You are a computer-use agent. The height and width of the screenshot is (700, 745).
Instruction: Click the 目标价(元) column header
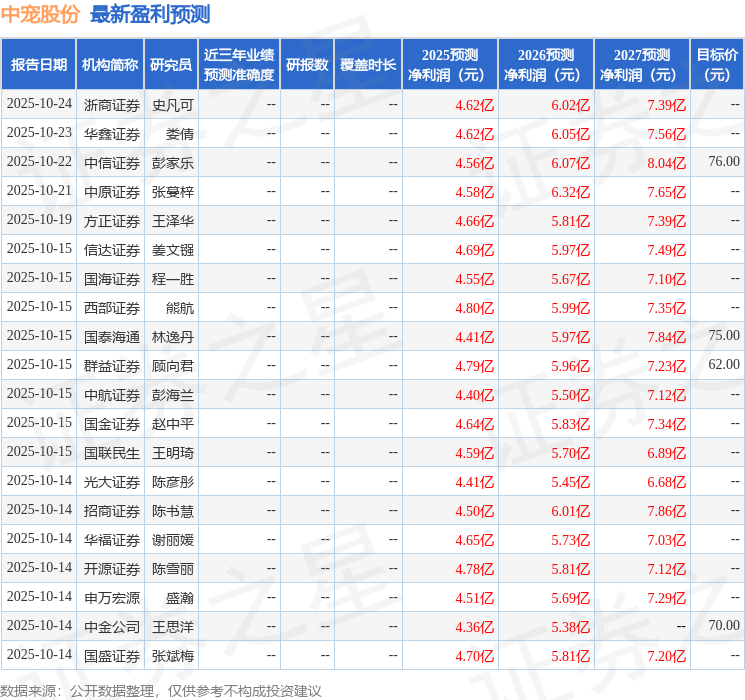click(716, 65)
